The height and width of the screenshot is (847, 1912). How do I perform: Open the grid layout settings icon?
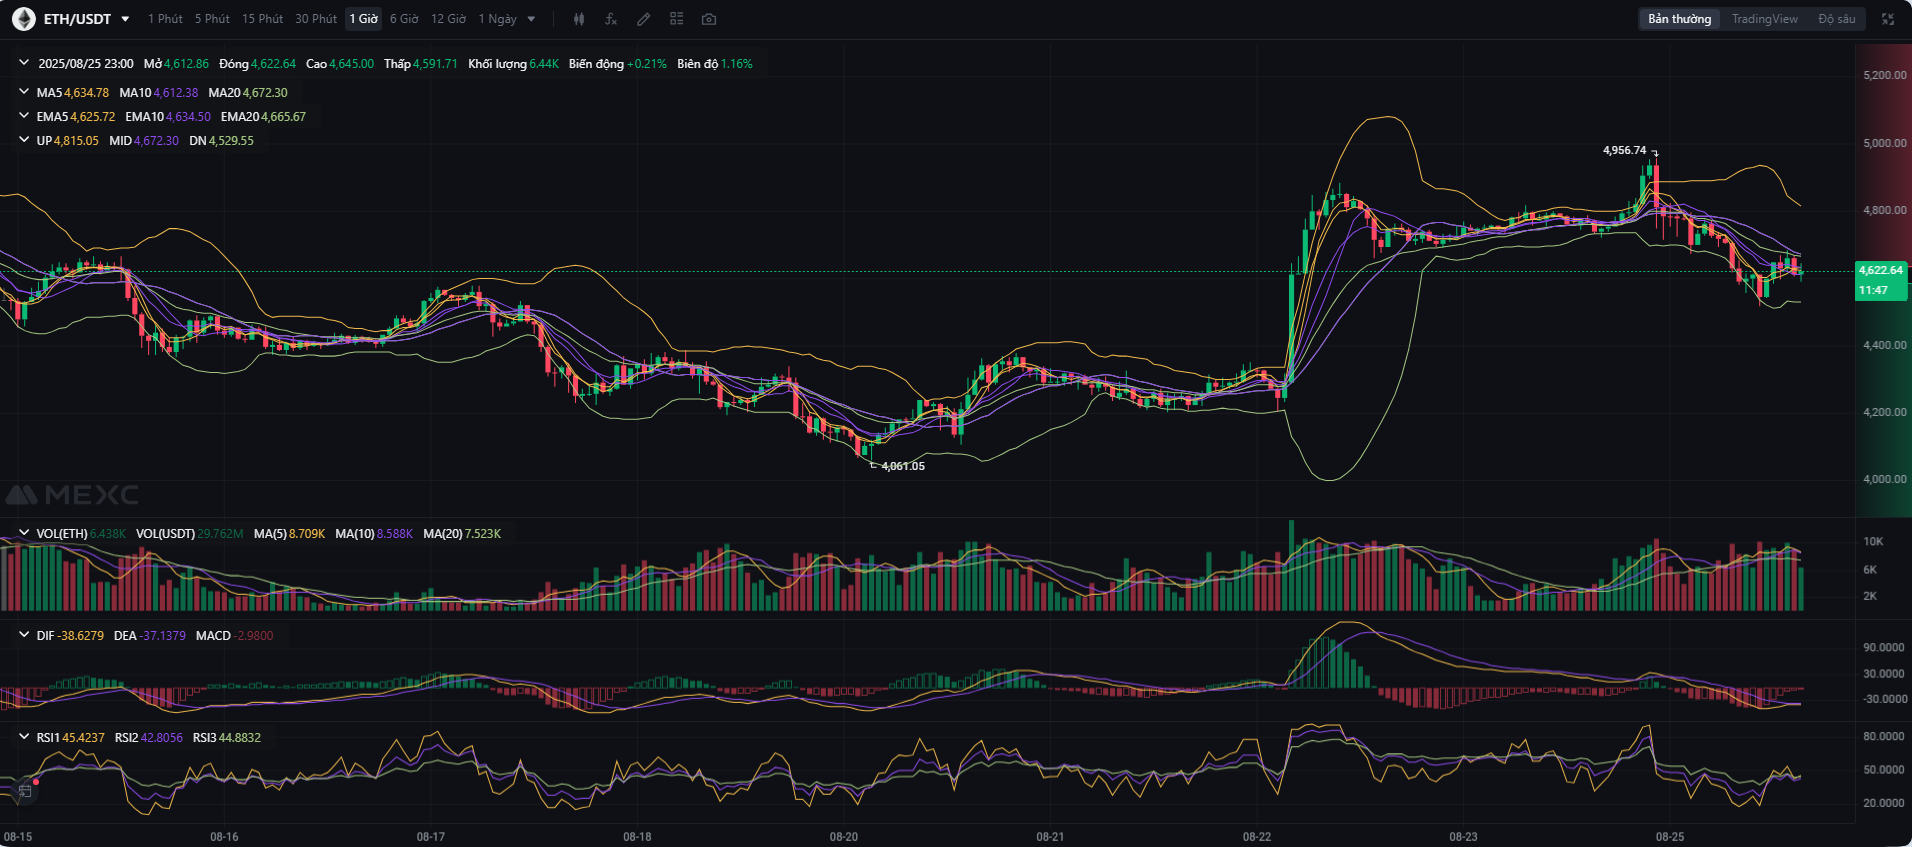coord(677,19)
